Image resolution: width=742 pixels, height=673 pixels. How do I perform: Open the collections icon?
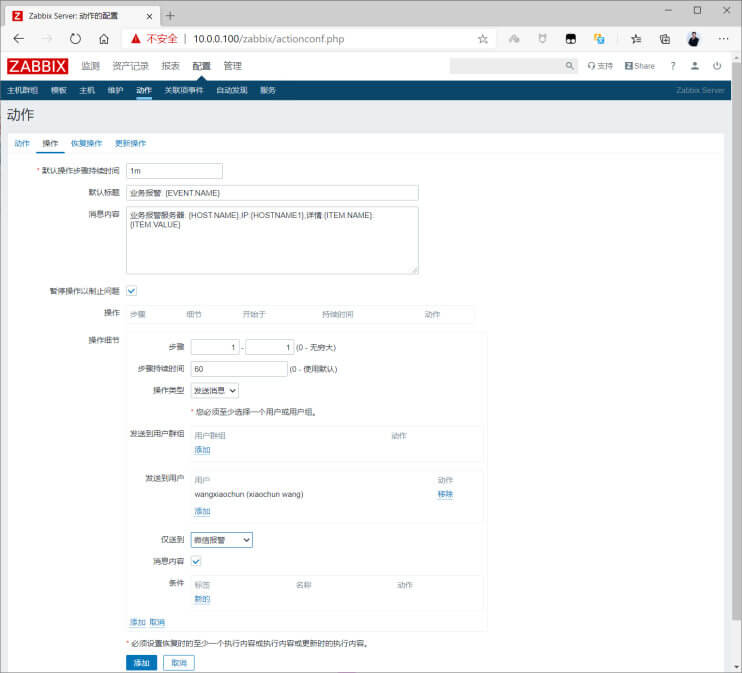click(665, 39)
